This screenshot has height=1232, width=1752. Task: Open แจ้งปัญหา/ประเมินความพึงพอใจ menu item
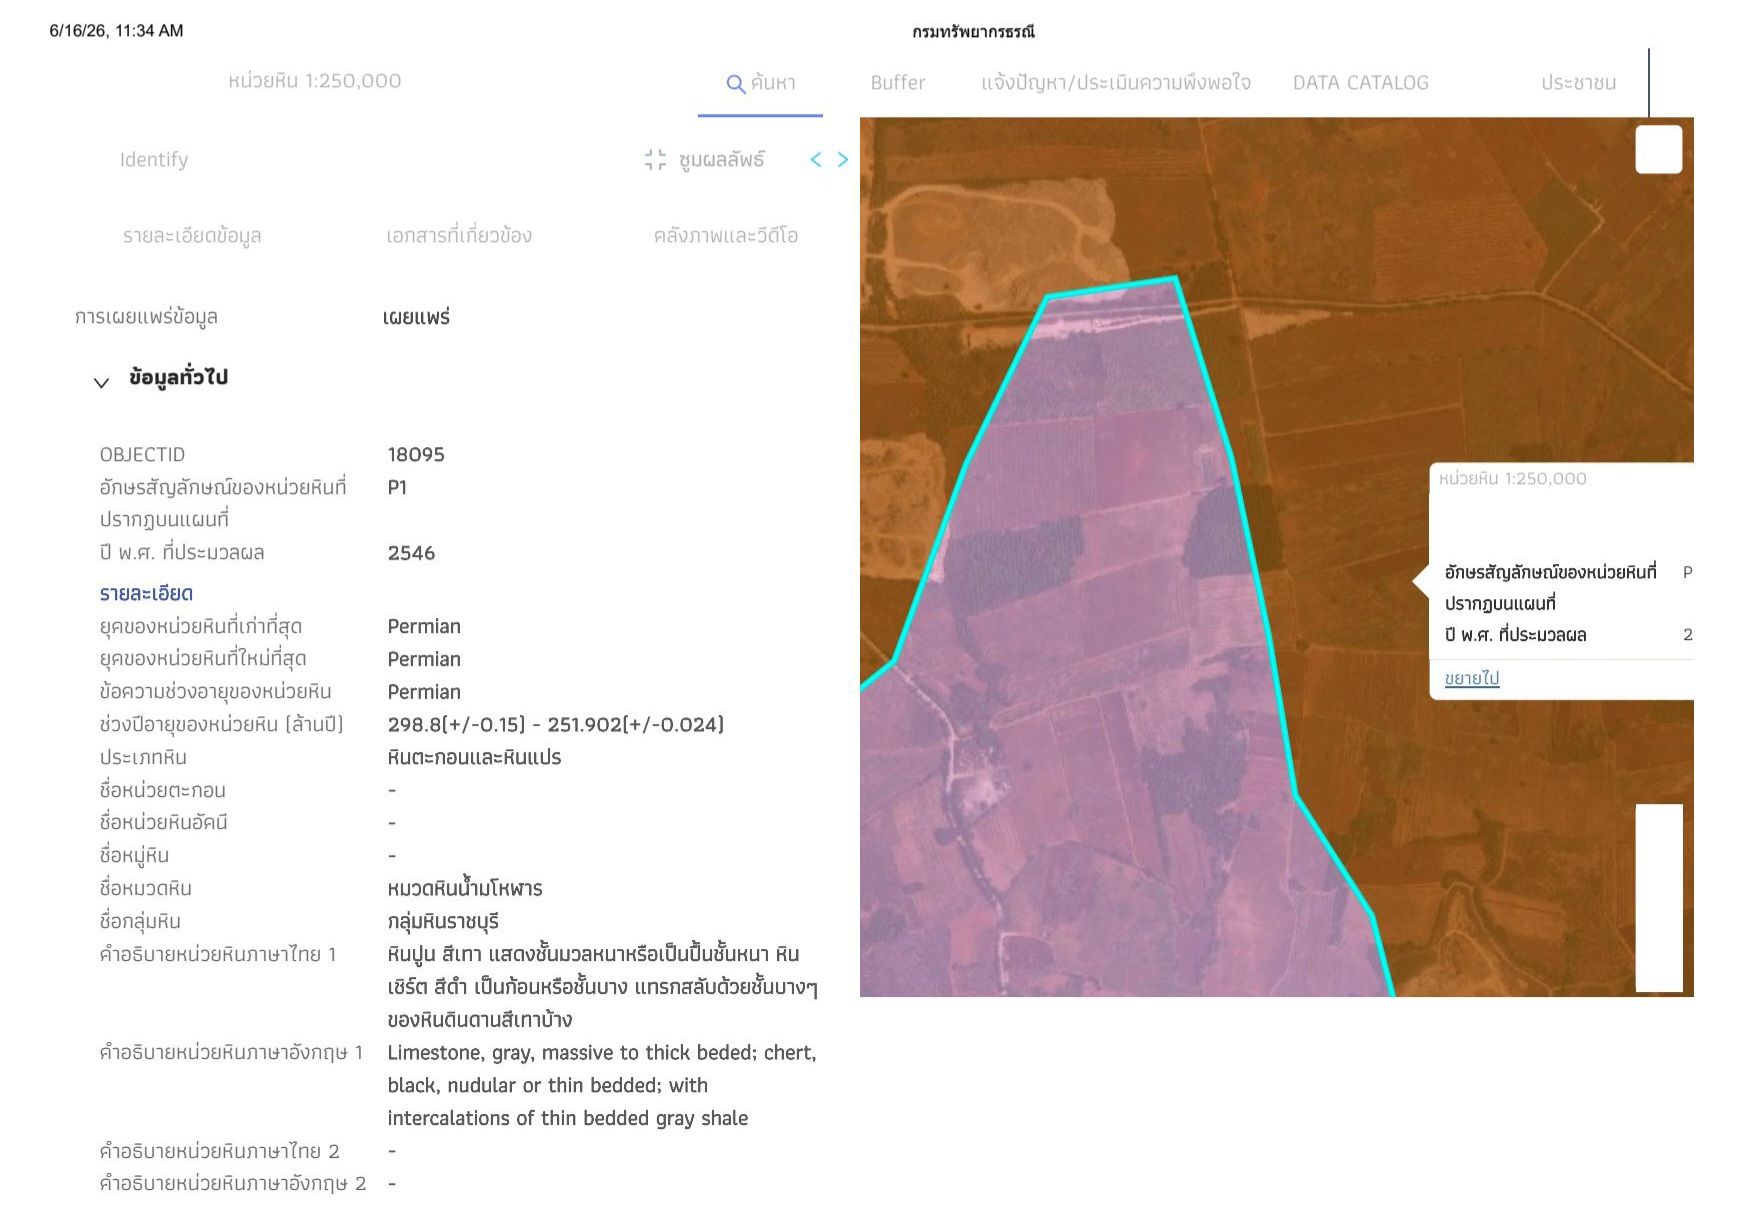pyautogui.click(x=1116, y=83)
